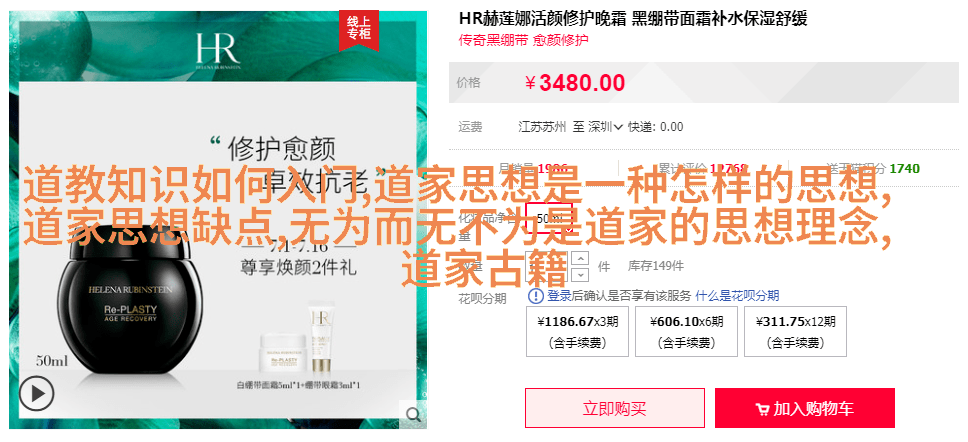Increase quantity with the up arrow
Viewport: 968px width, 442px height.
tap(581, 258)
